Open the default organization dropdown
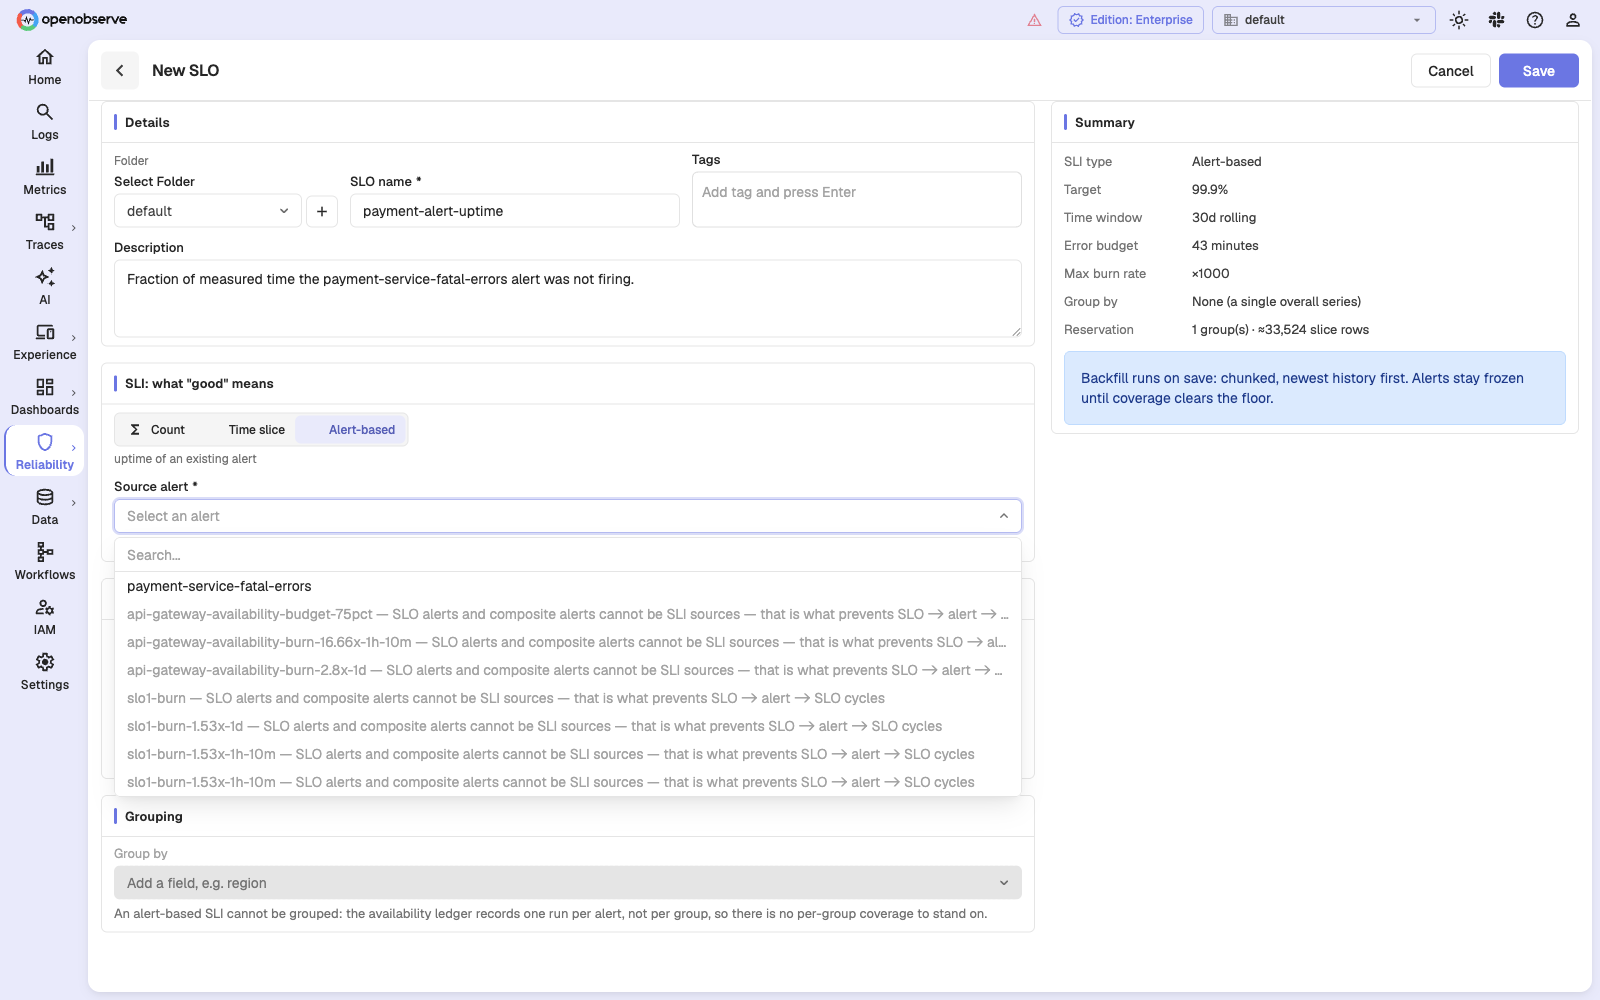Viewport: 1600px width, 1000px height. (1323, 20)
